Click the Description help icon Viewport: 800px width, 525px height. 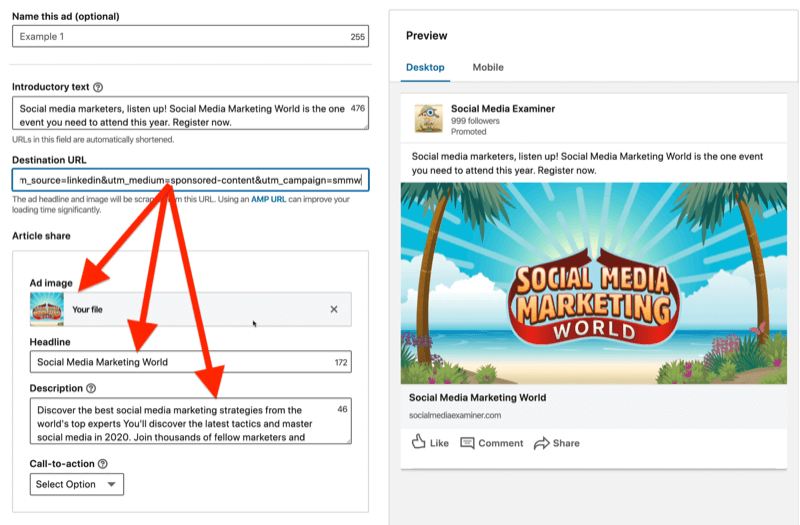[x=91, y=388]
